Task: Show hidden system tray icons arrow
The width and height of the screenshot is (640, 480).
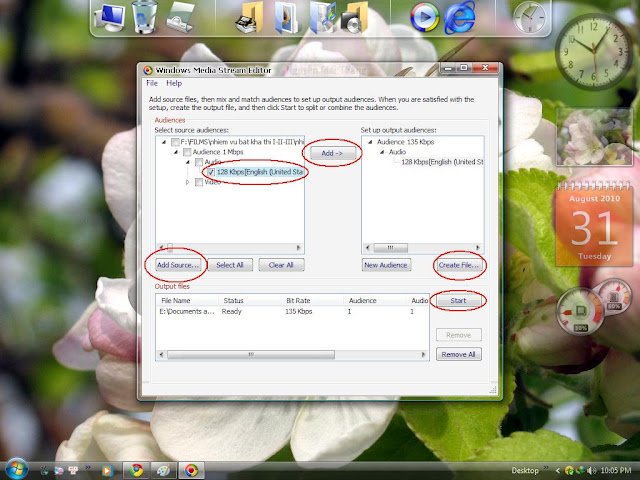Action: 558,471
